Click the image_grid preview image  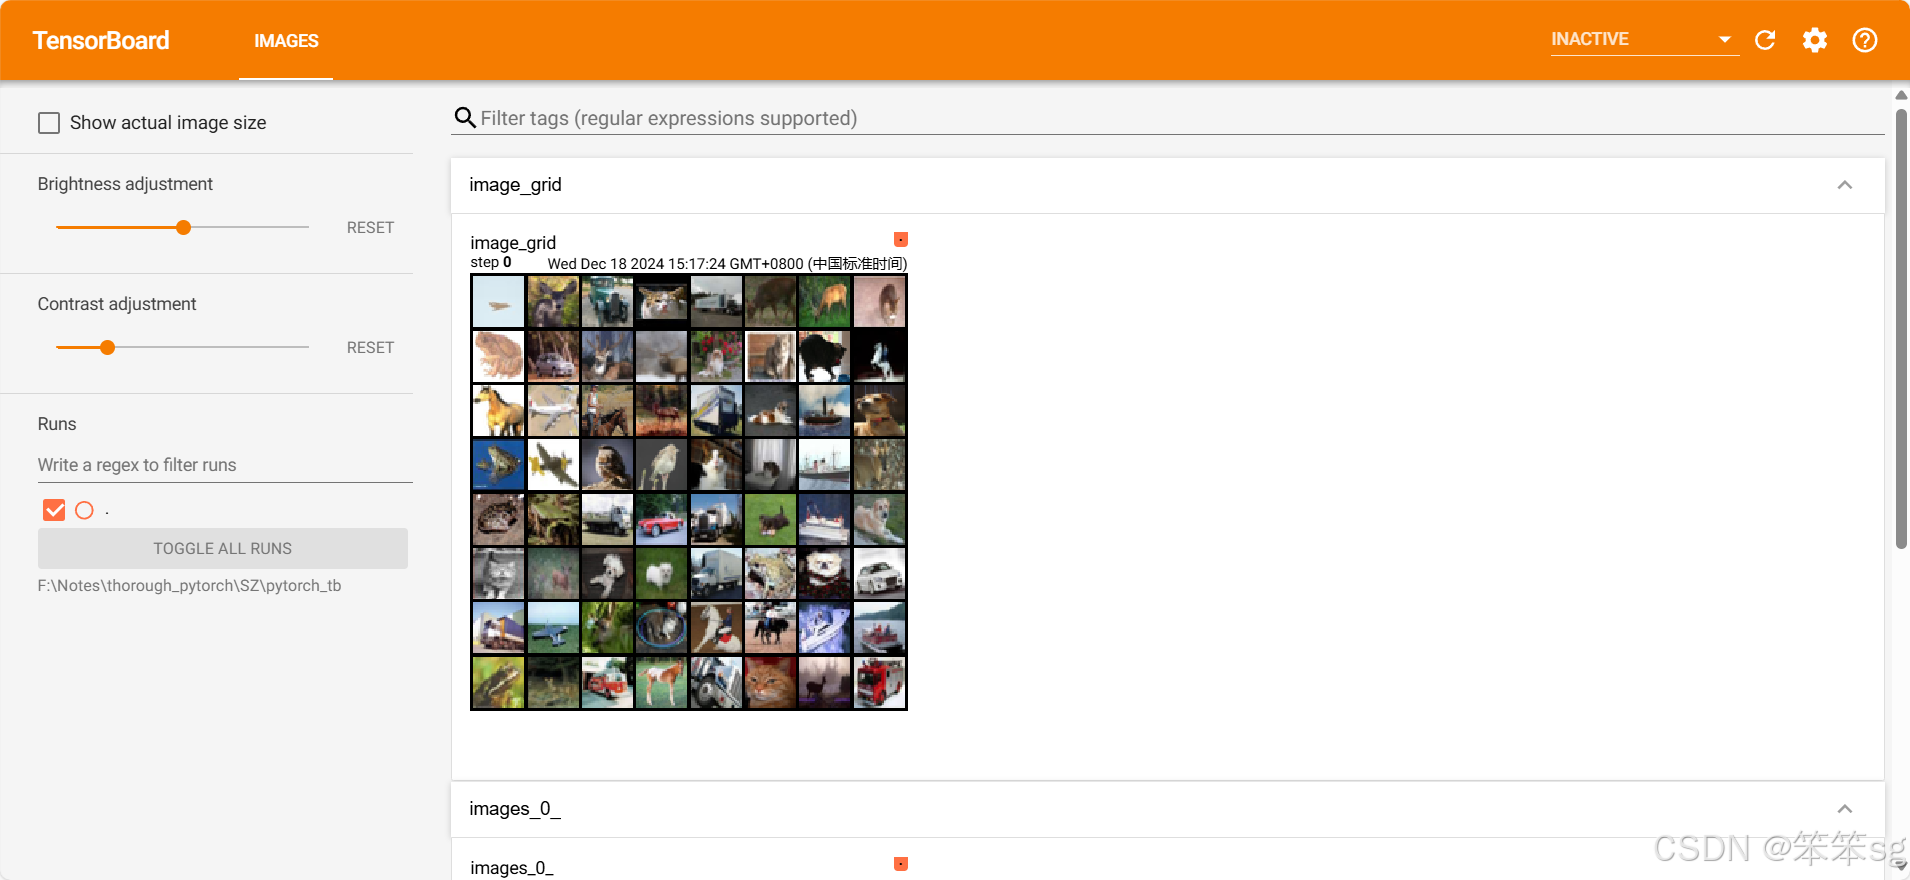coord(689,492)
